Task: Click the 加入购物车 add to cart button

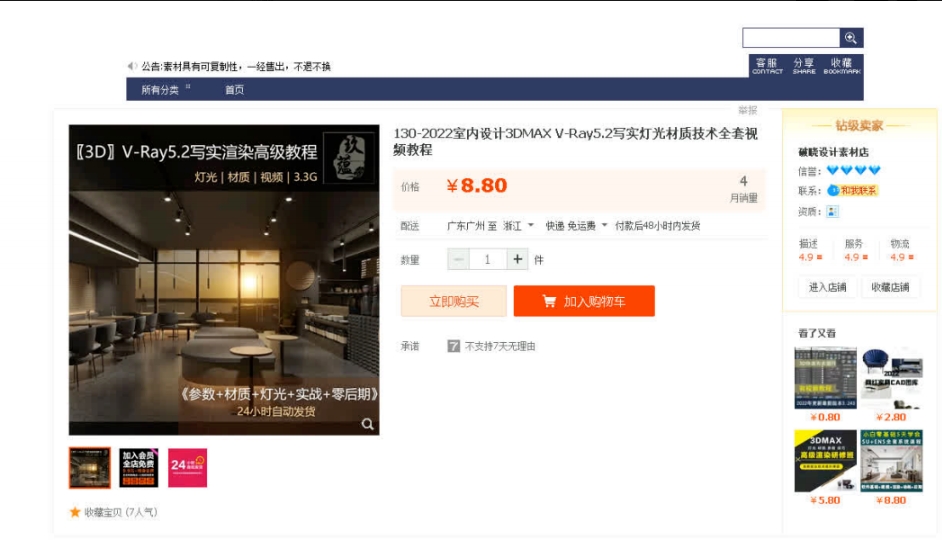Action: click(584, 301)
